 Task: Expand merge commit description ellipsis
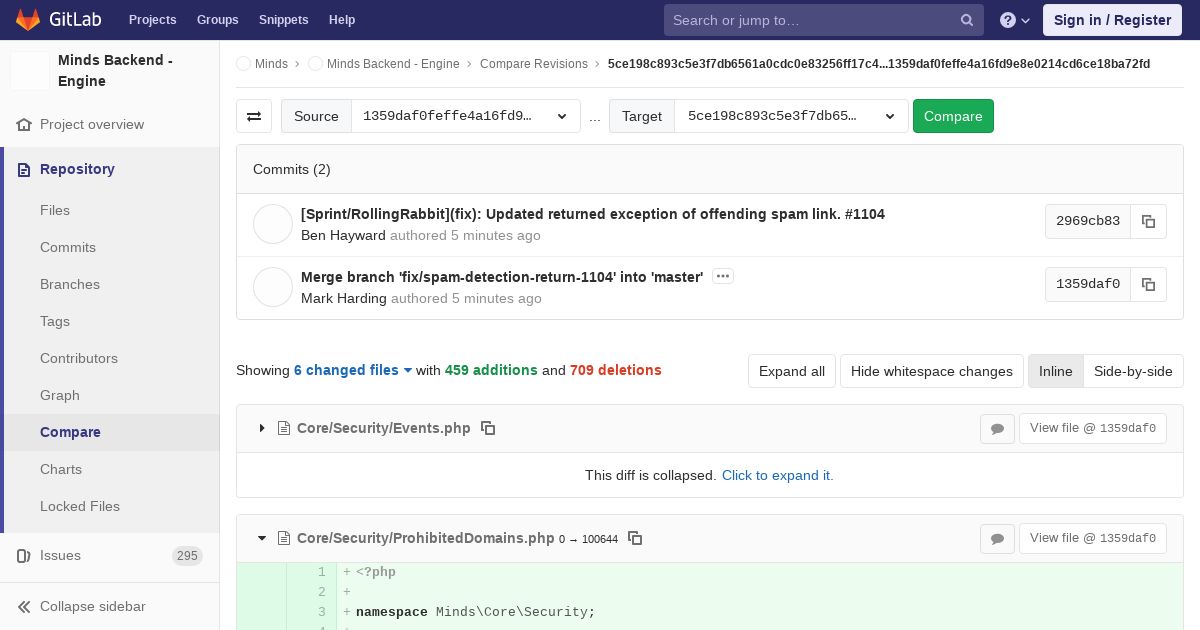723,276
